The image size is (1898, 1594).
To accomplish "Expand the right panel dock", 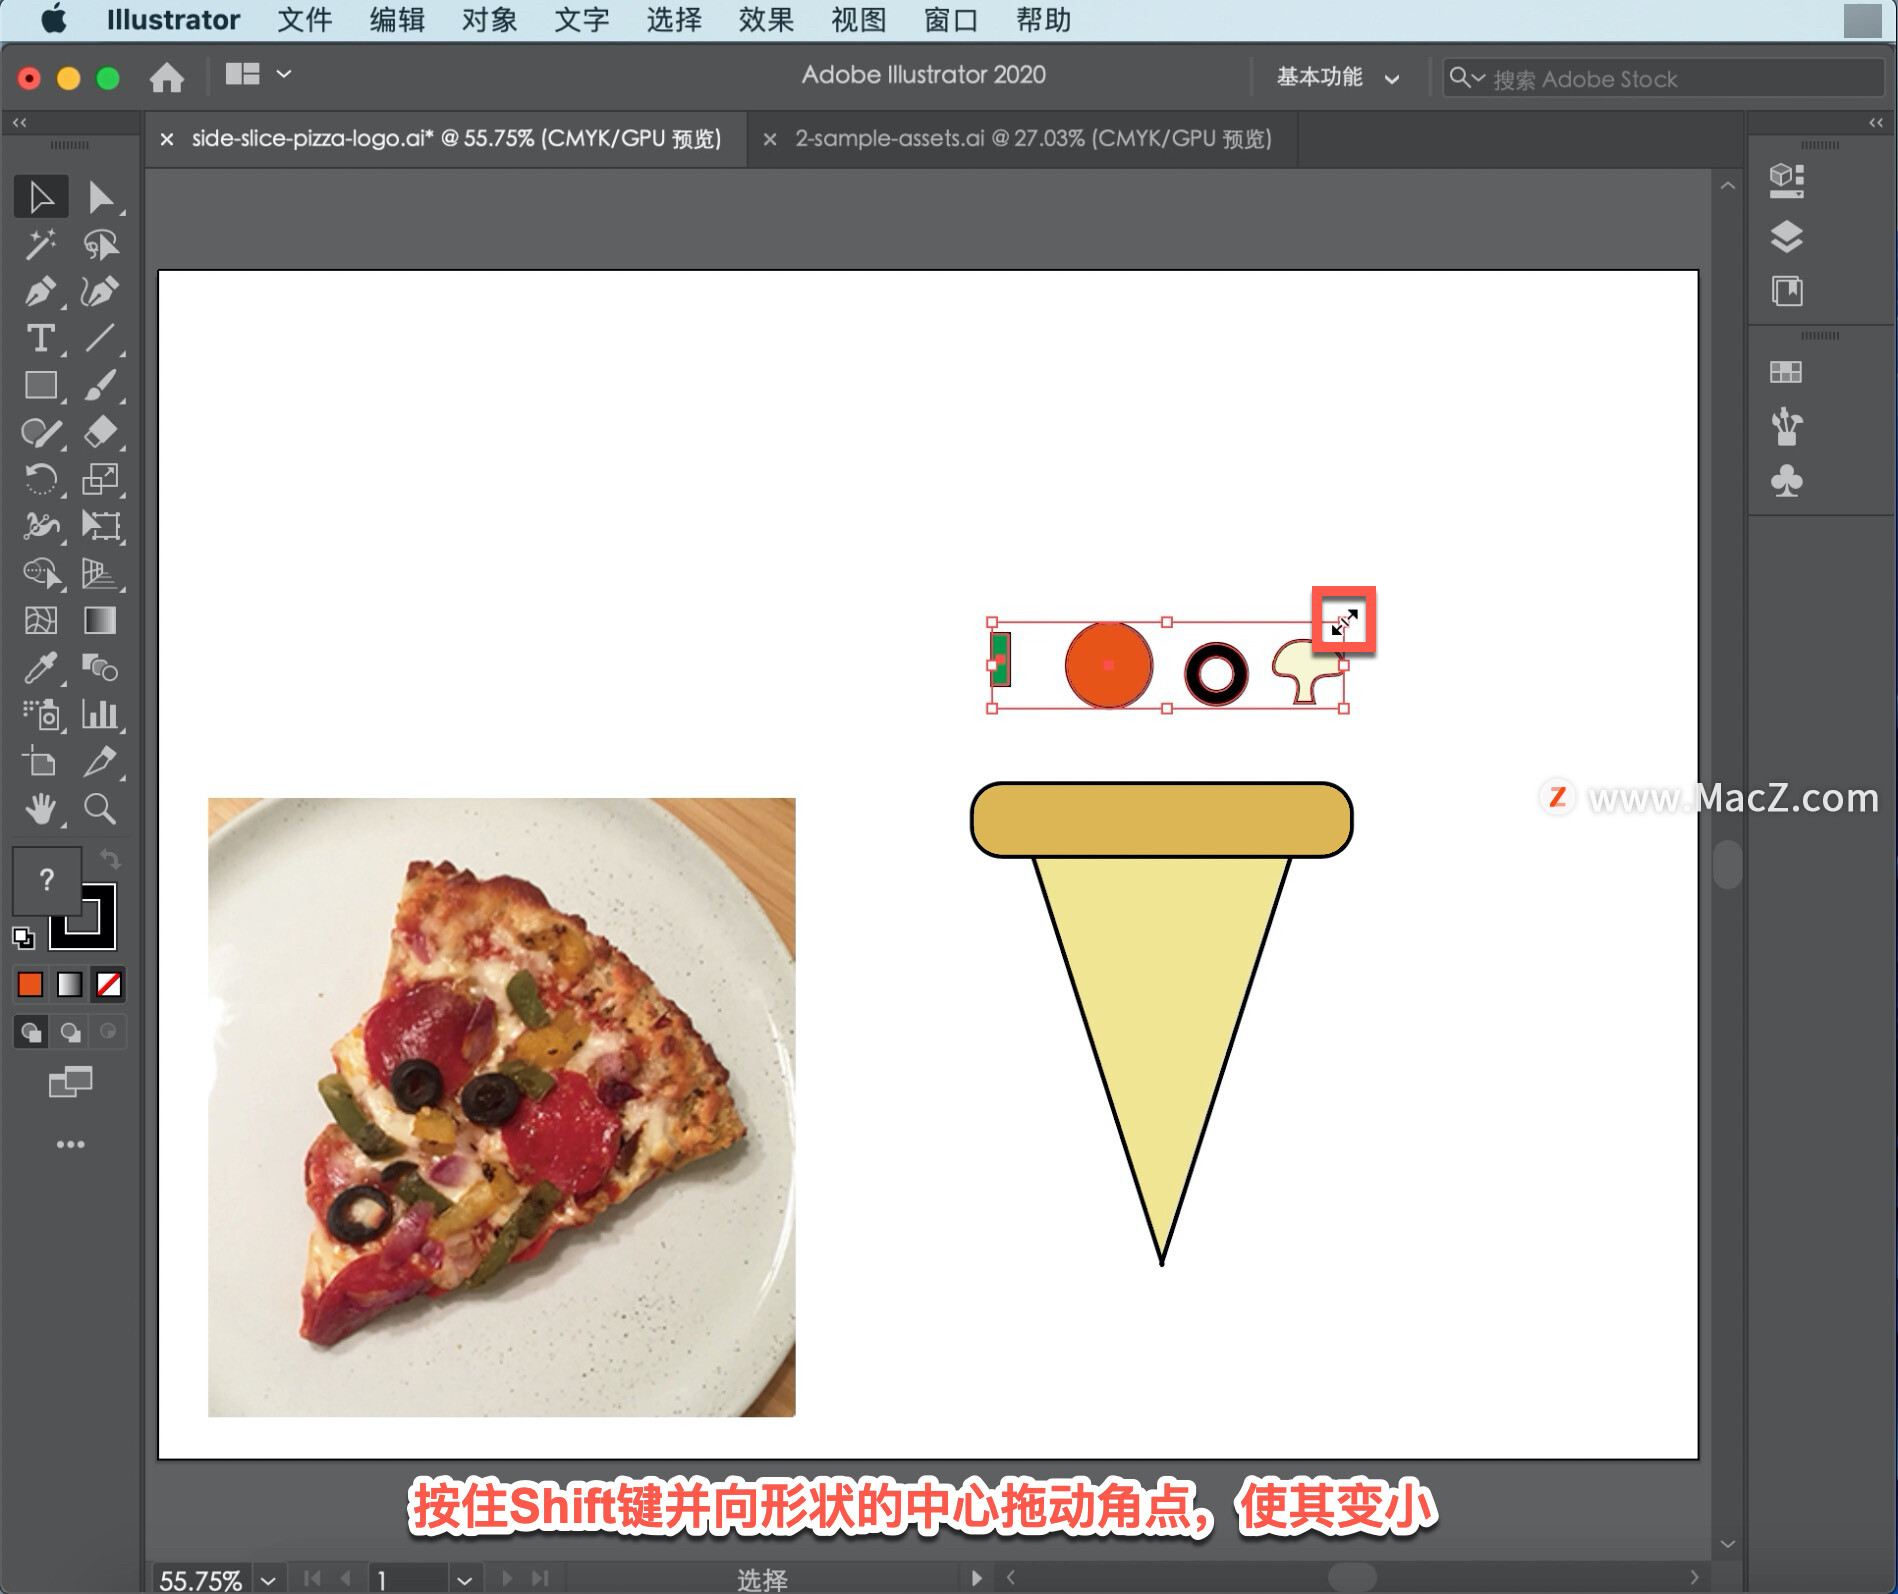I will pyautogui.click(x=1876, y=122).
